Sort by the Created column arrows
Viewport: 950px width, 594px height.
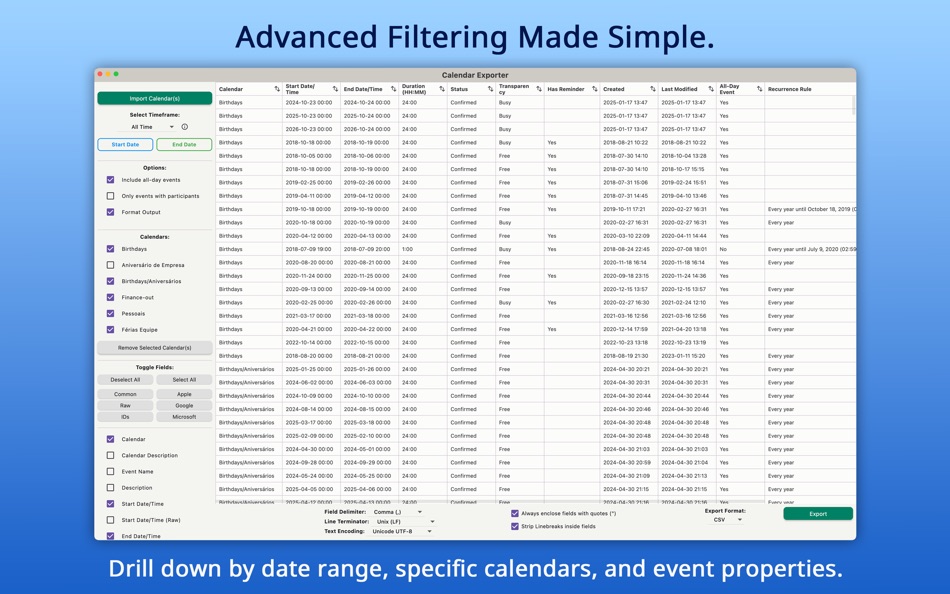tap(653, 89)
